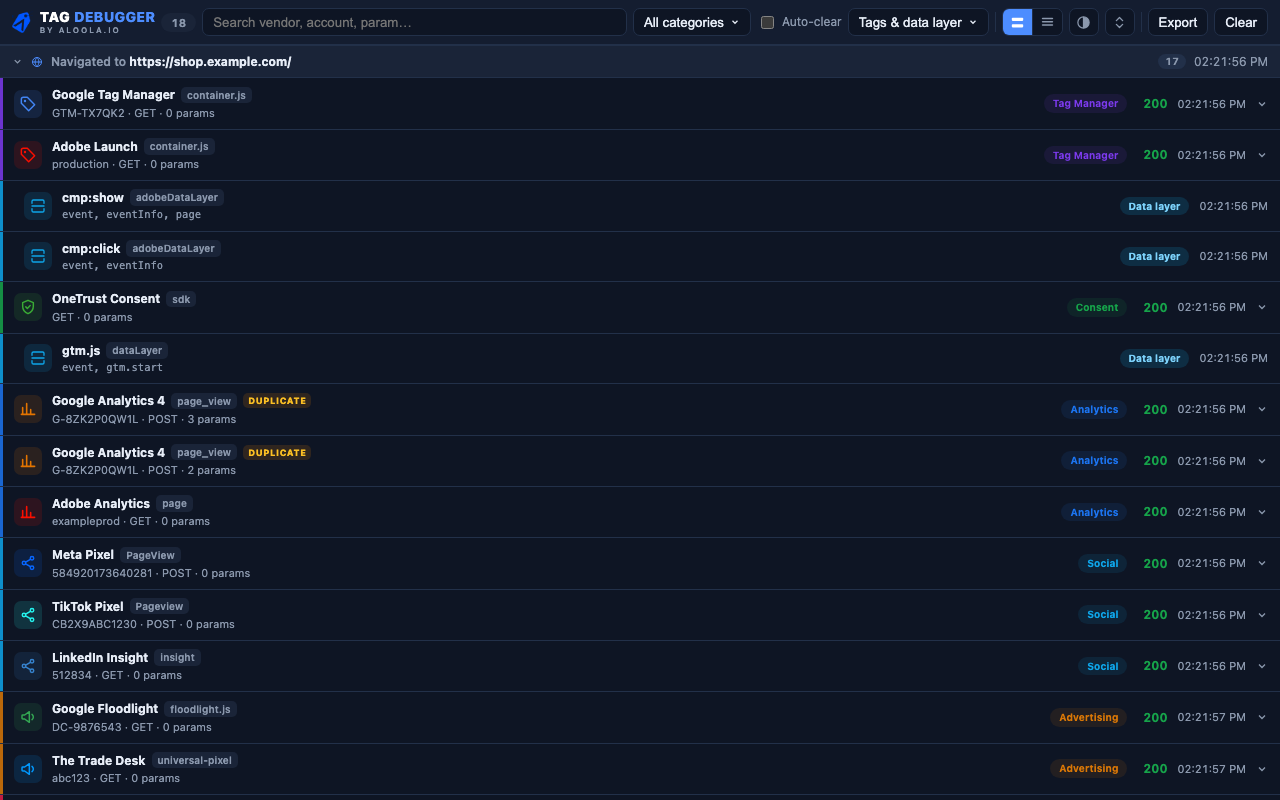The height and width of the screenshot is (800, 1280).
Task: Click the floodlight.js chip on Google Floodlight
Action: pyautogui.click(x=200, y=709)
